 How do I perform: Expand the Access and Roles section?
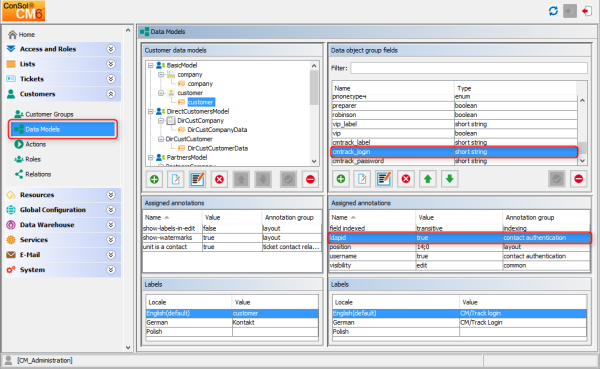coord(111,49)
